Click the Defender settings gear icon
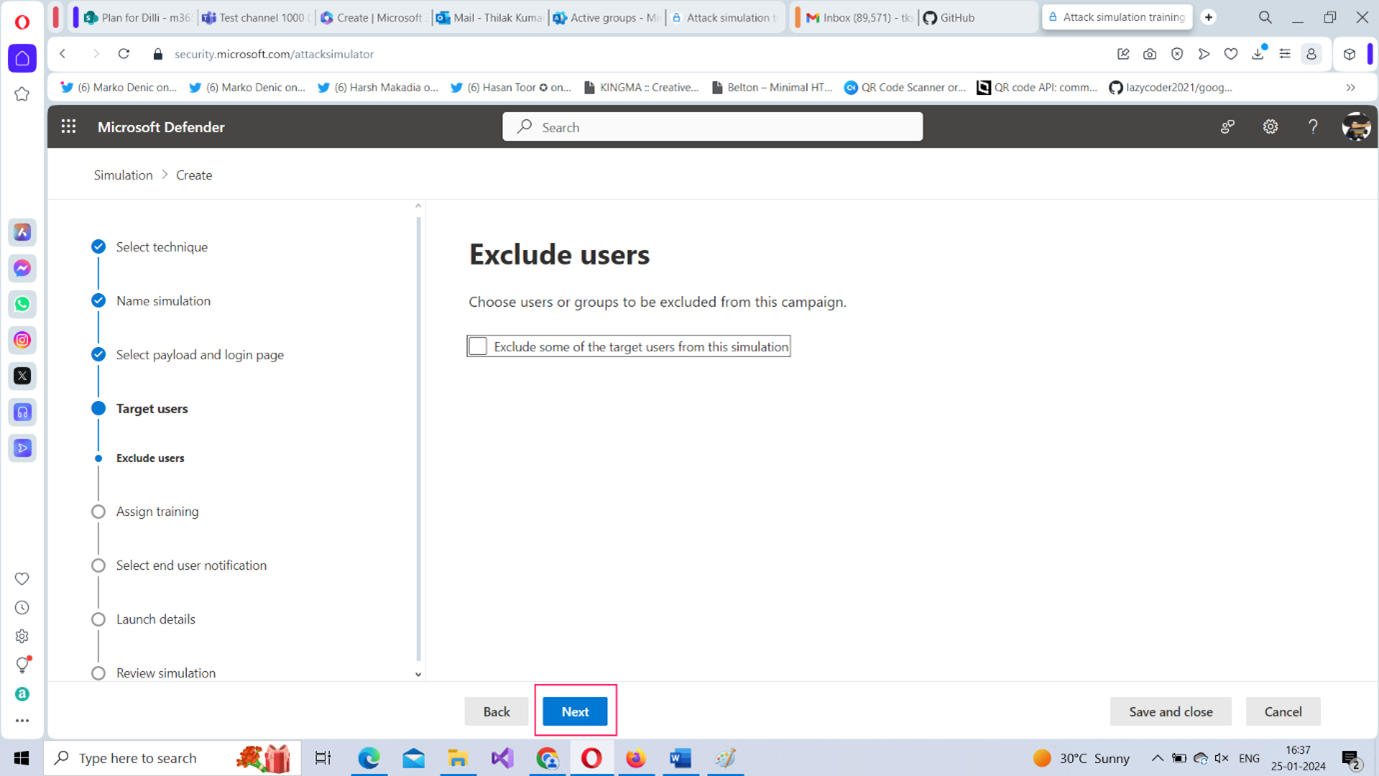The height and width of the screenshot is (776, 1379). pos(1270,127)
